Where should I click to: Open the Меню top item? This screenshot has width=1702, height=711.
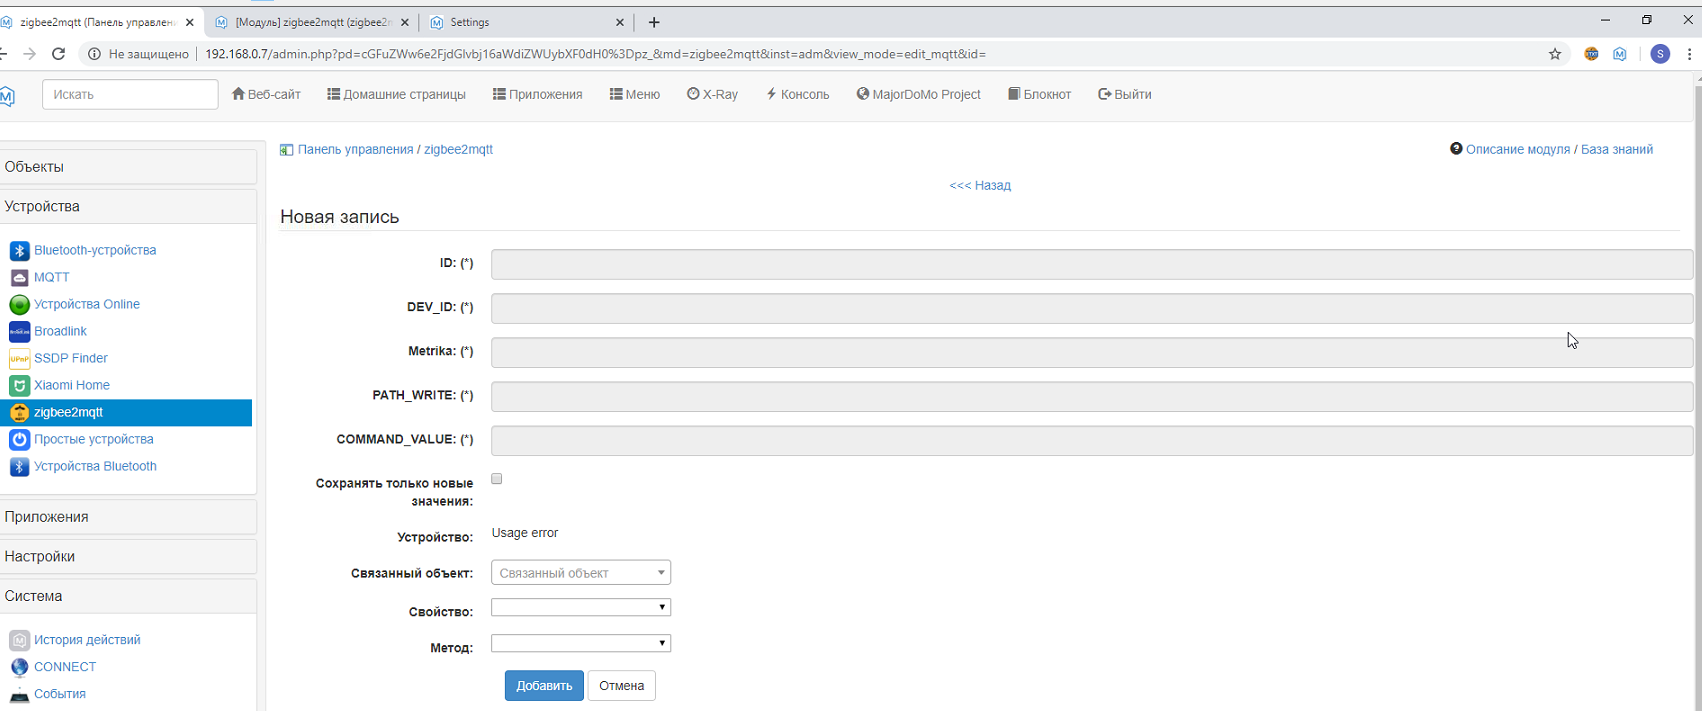point(635,94)
